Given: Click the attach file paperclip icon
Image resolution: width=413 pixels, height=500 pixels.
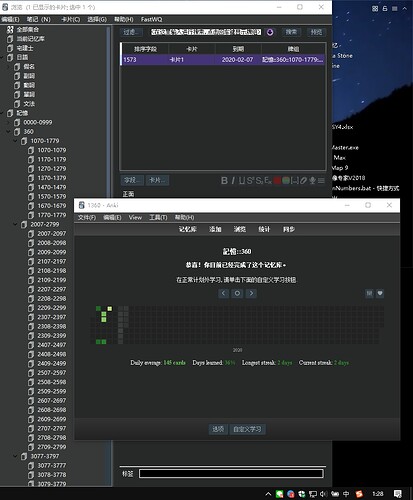Looking at the screenshot, I should [303, 180].
